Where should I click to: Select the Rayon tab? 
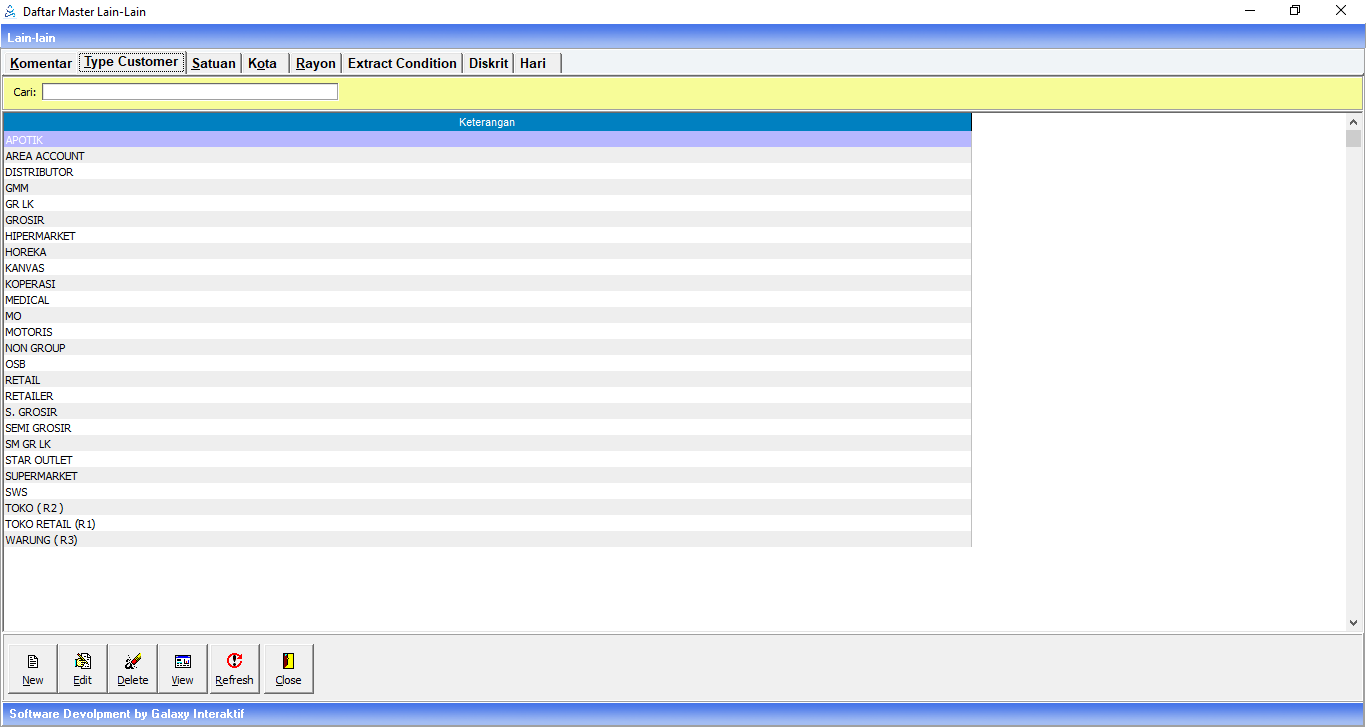tap(316, 63)
